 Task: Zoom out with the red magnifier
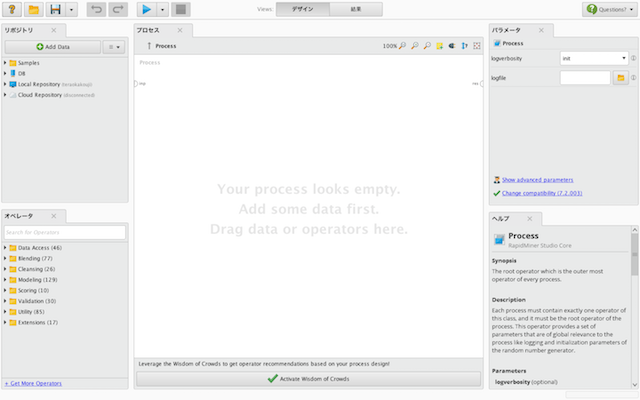[x=427, y=46]
